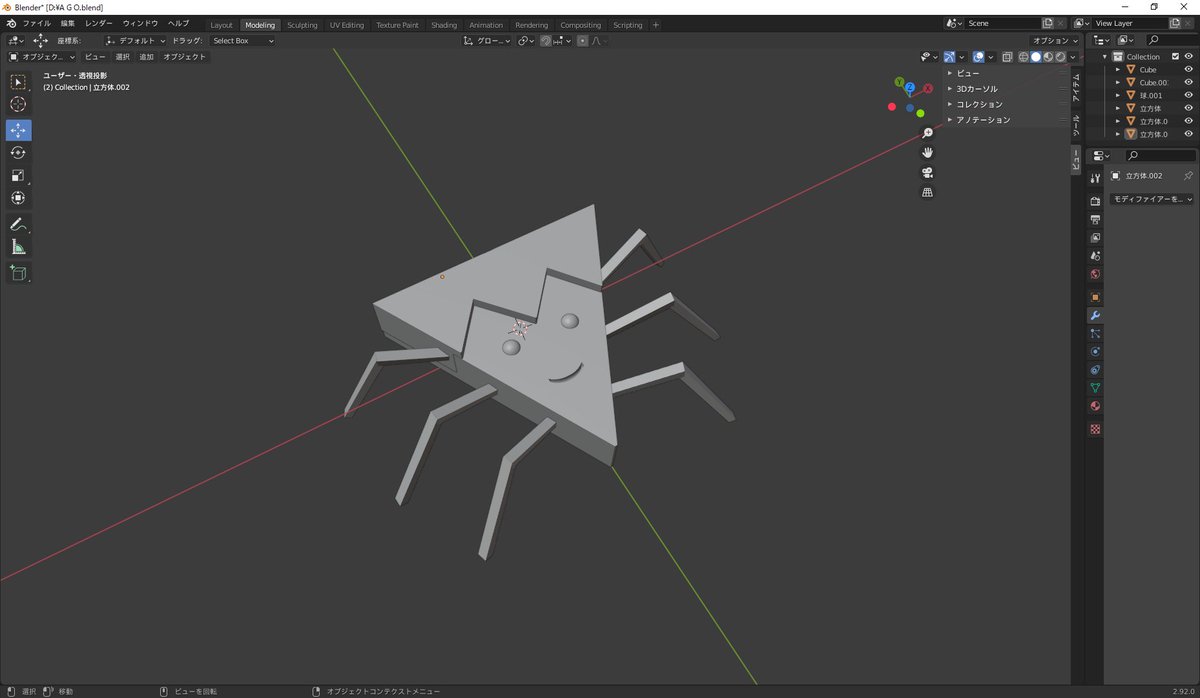
Task: Click the hand pan view icon
Action: 927,153
